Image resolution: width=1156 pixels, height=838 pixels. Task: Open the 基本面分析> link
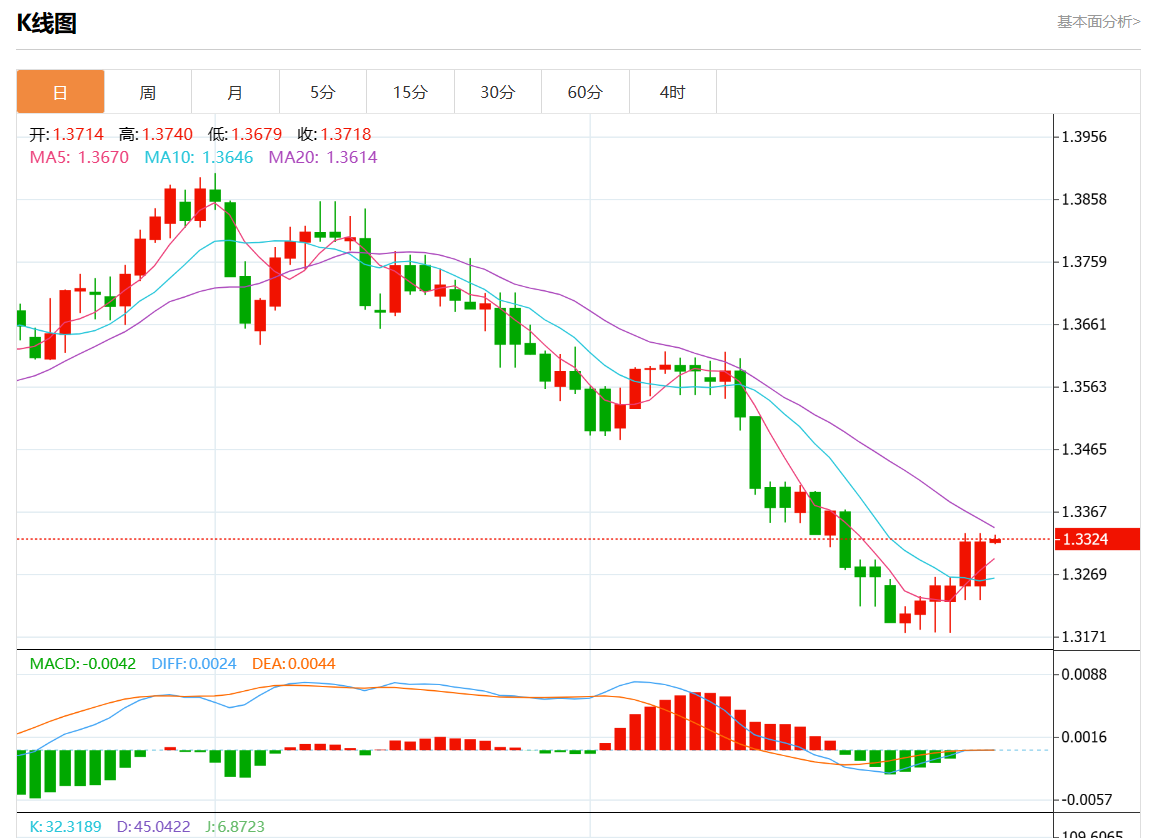point(1098,22)
